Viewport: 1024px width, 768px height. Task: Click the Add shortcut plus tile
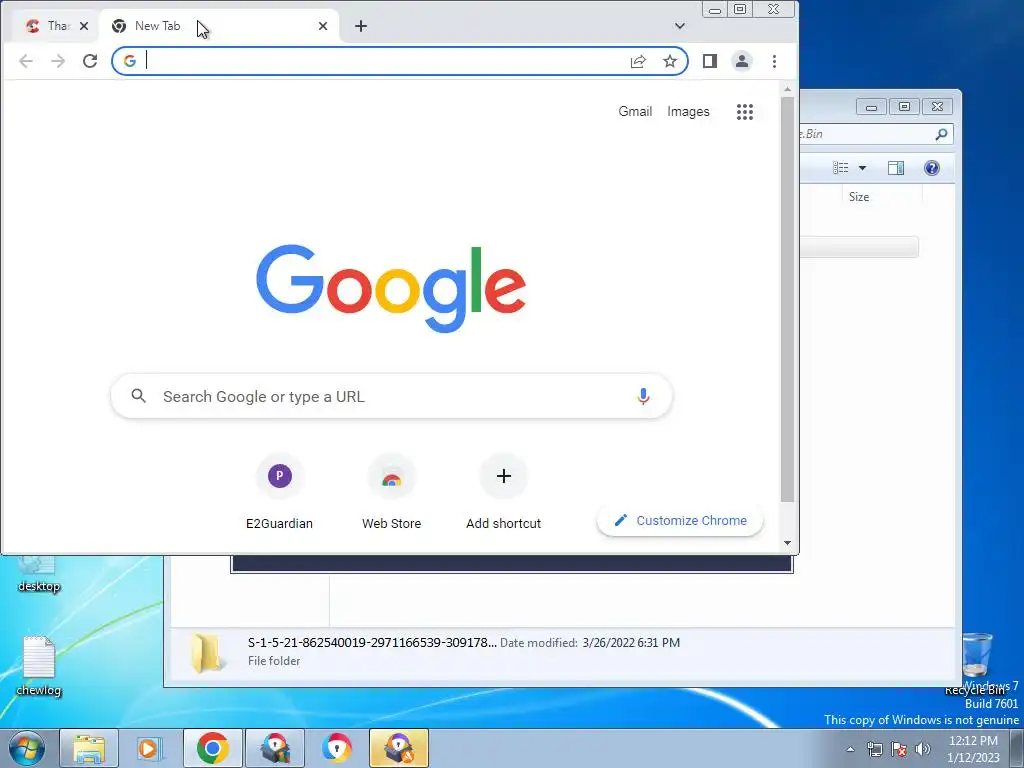click(504, 492)
